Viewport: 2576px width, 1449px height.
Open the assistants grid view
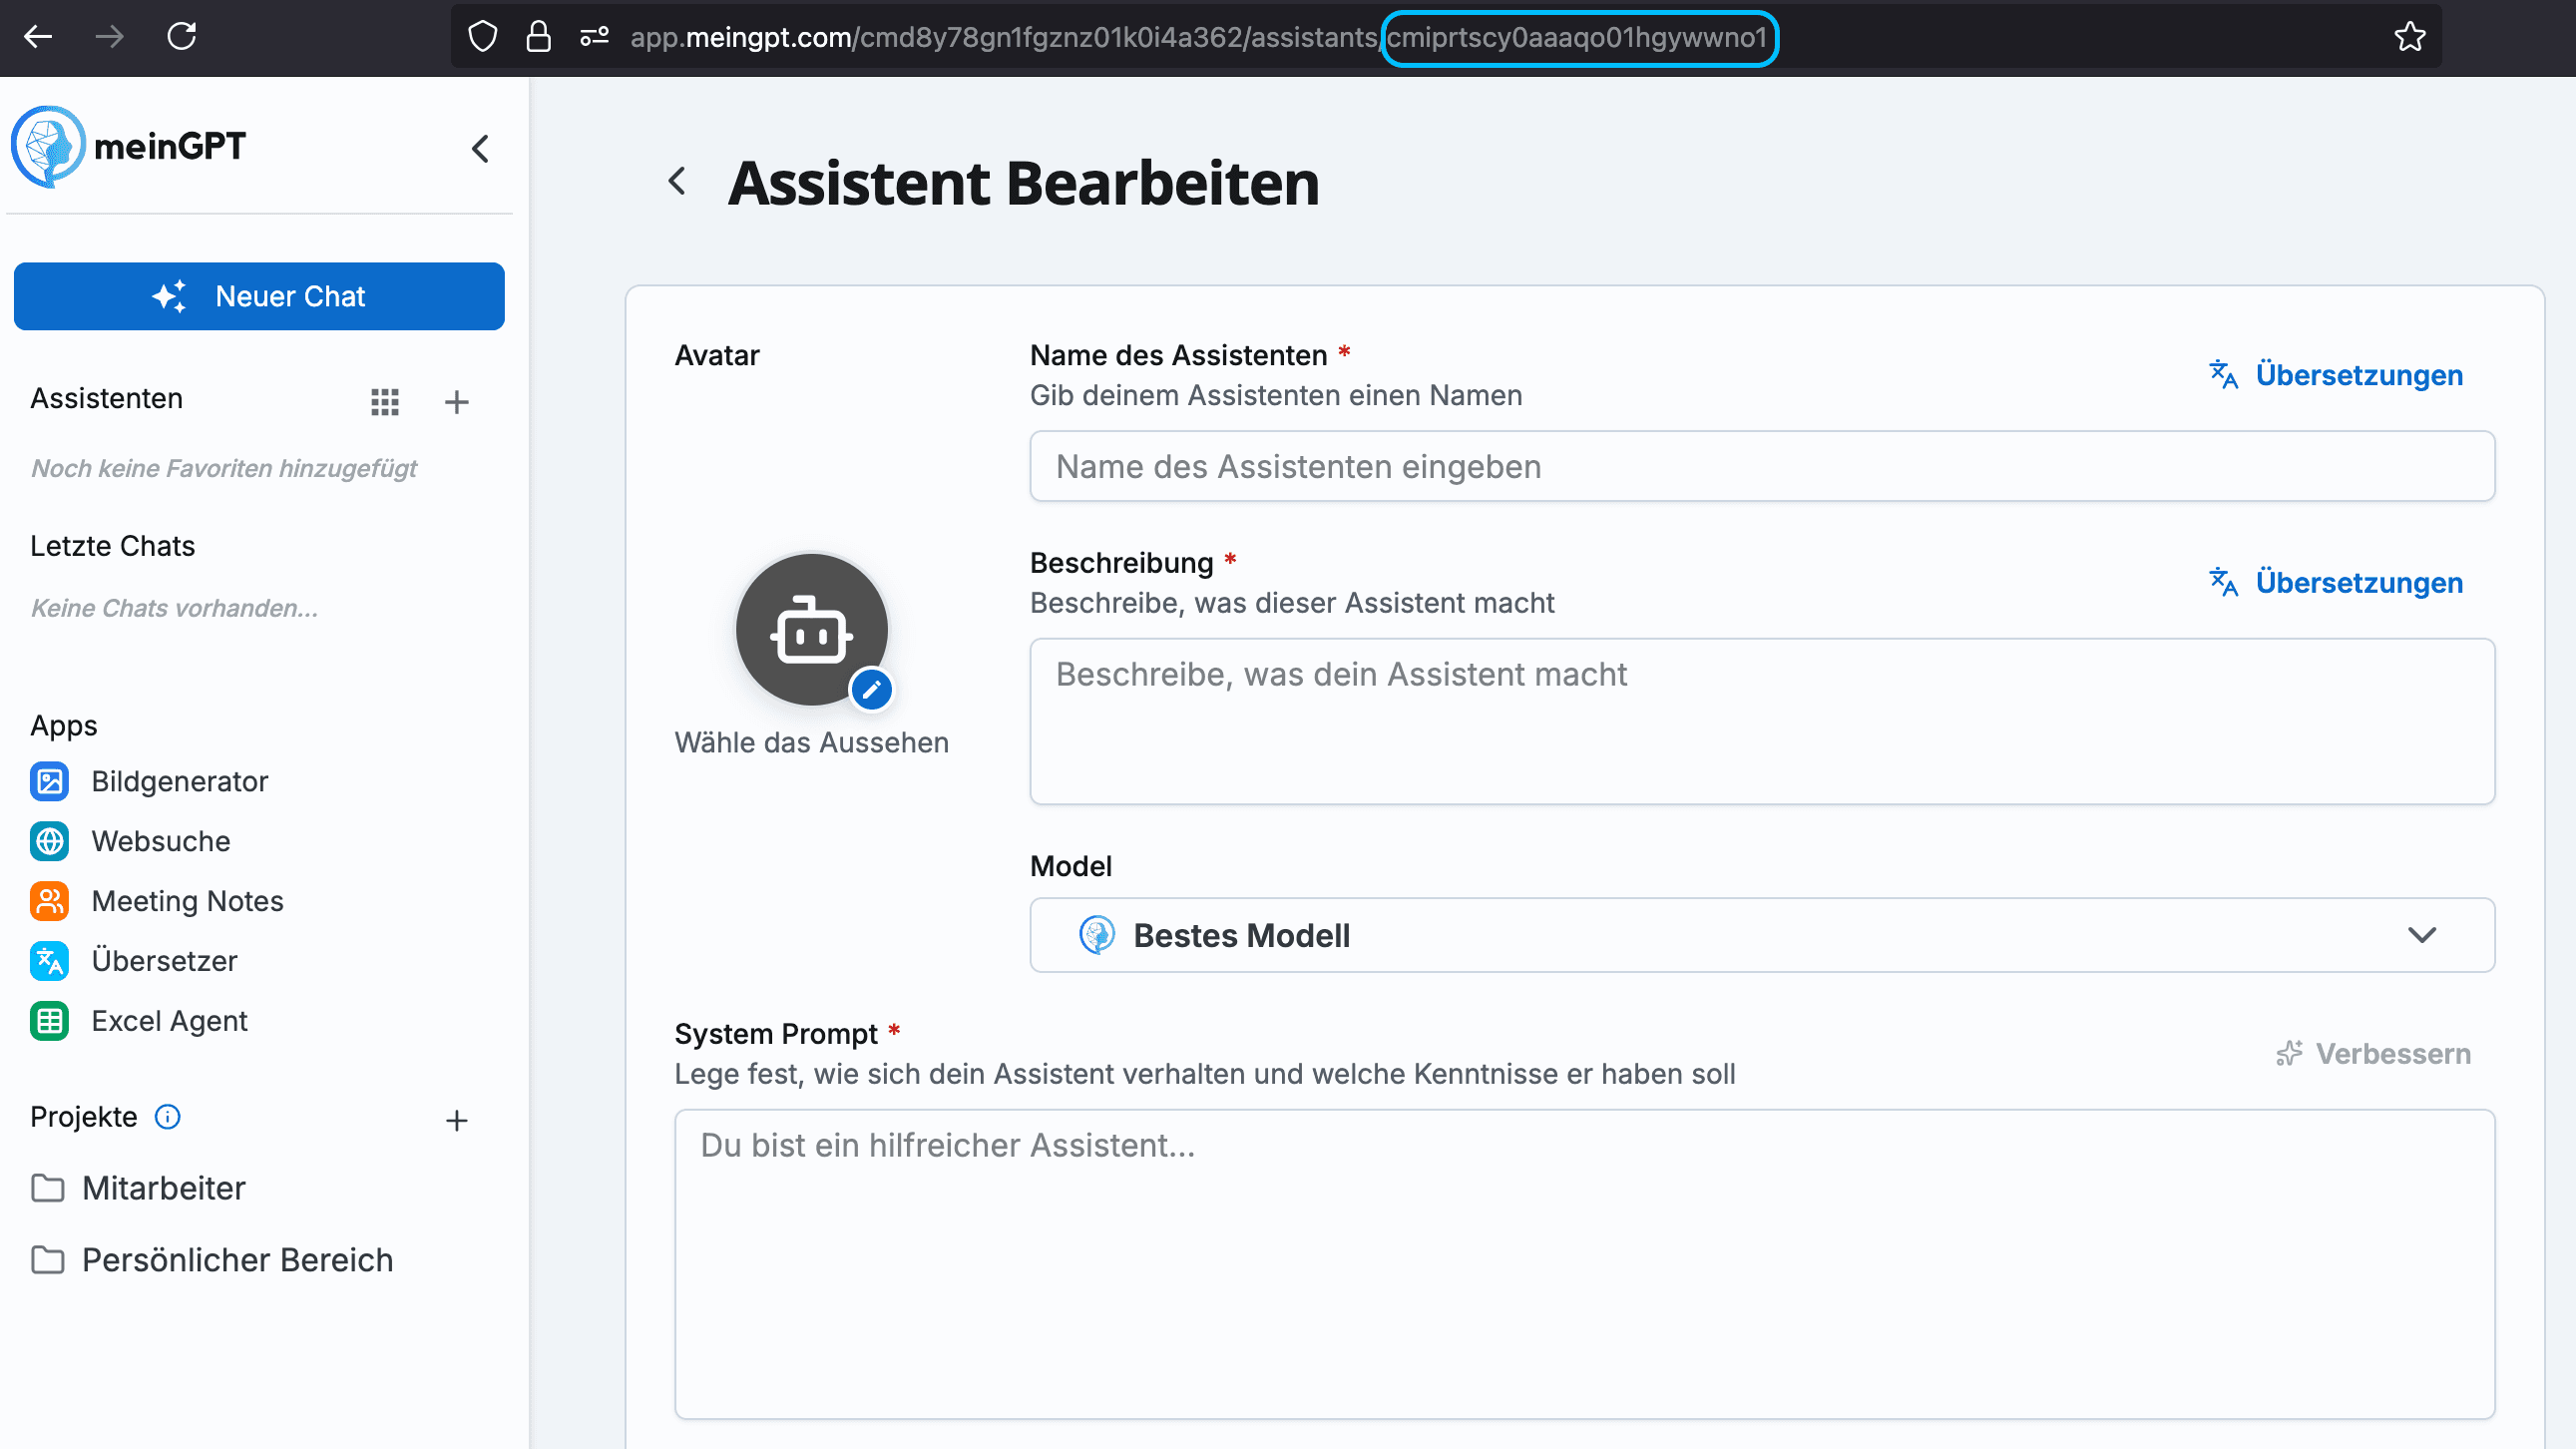pos(385,401)
